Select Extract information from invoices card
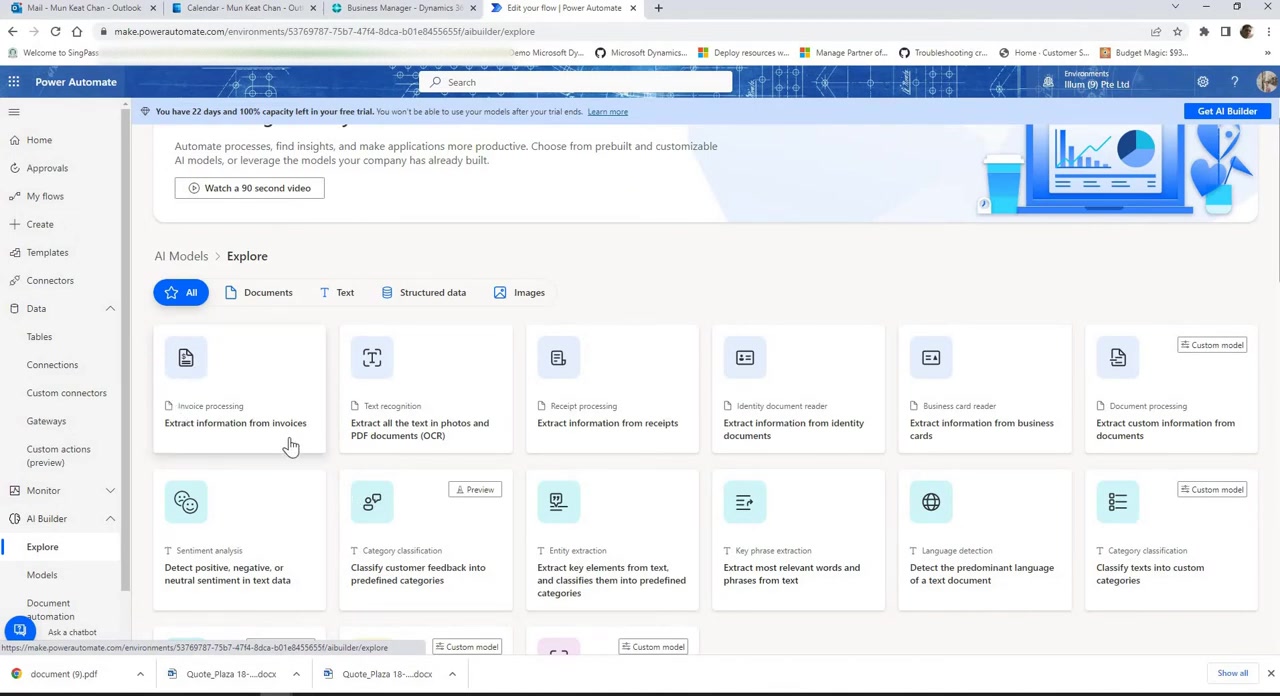Screen dimensions: 1280x696 (x=239, y=390)
